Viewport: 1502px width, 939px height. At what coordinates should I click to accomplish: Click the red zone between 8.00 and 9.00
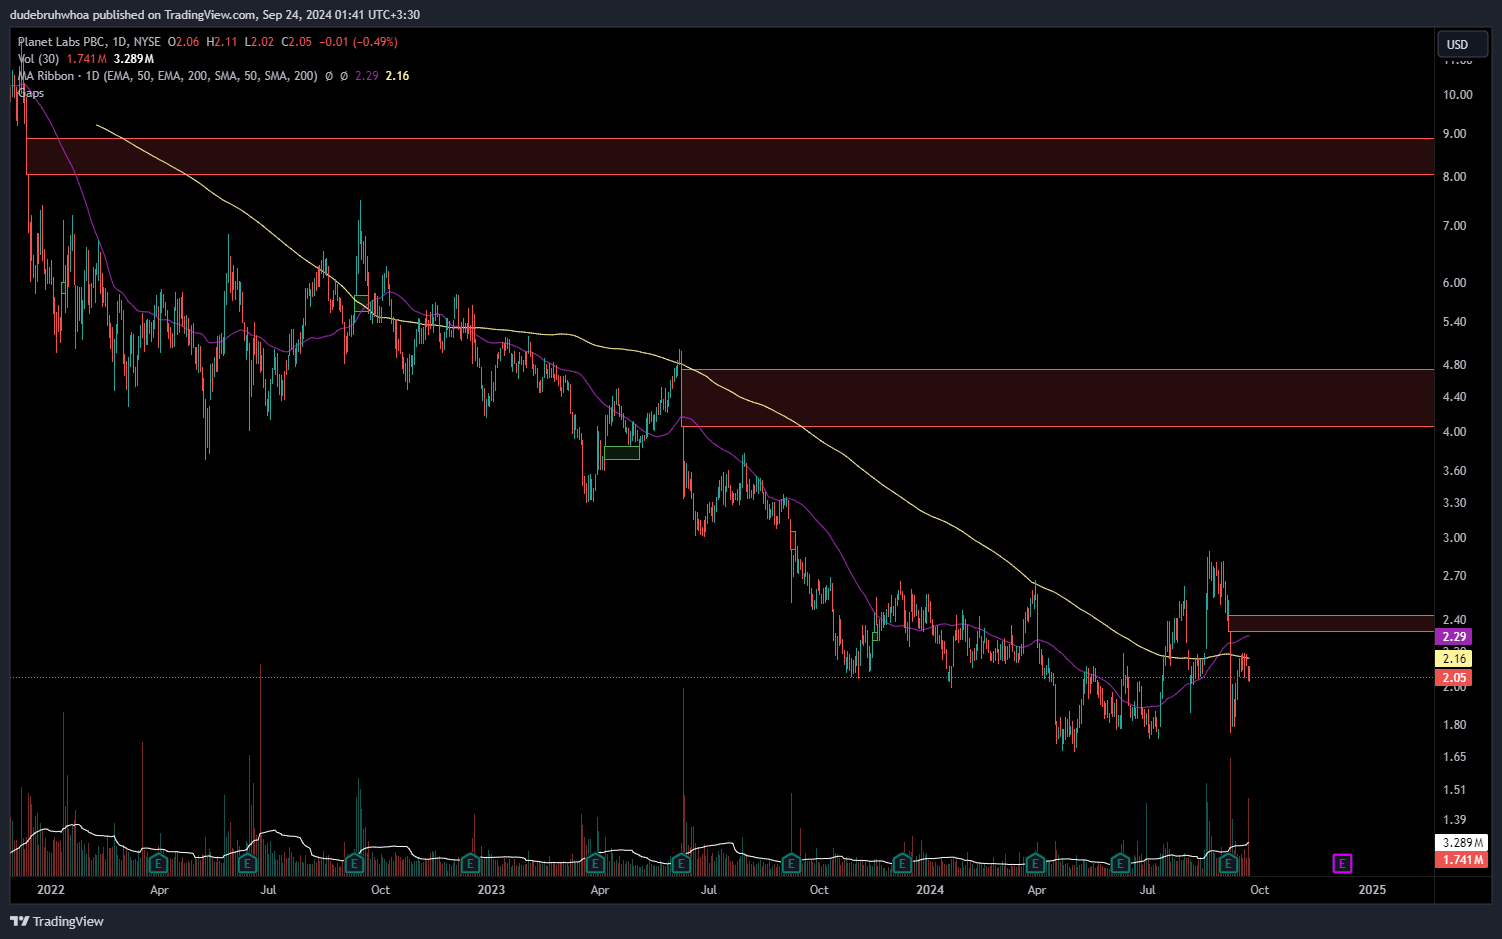(730, 157)
